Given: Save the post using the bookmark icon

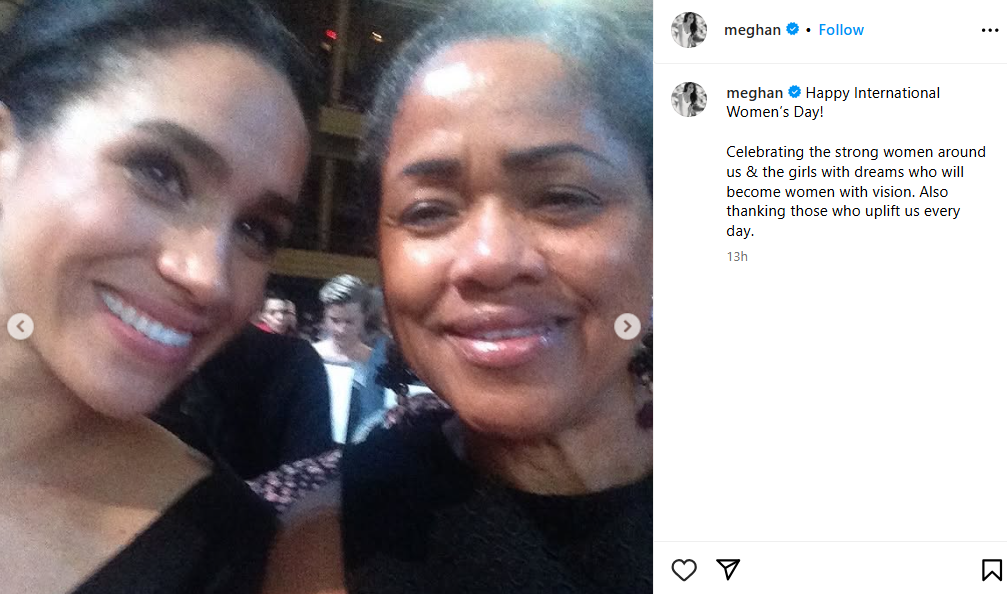Looking at the screenshot, I should [991, 570].
